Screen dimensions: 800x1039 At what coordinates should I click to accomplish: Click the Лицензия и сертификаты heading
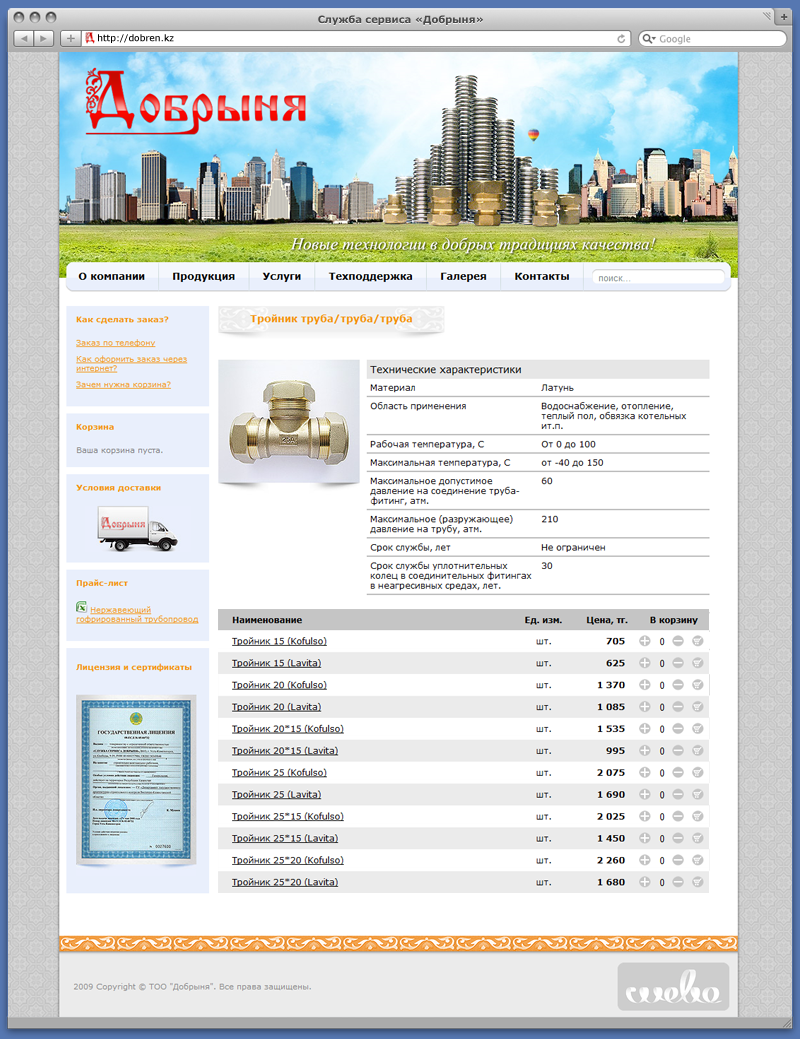(x=134, y=667)
